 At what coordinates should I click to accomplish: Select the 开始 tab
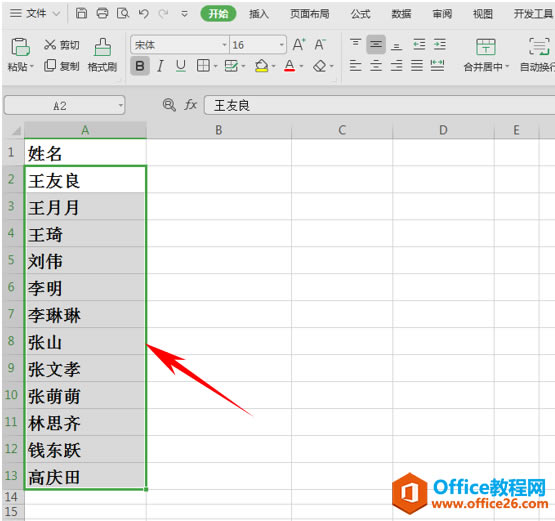(x=218, y=14)
